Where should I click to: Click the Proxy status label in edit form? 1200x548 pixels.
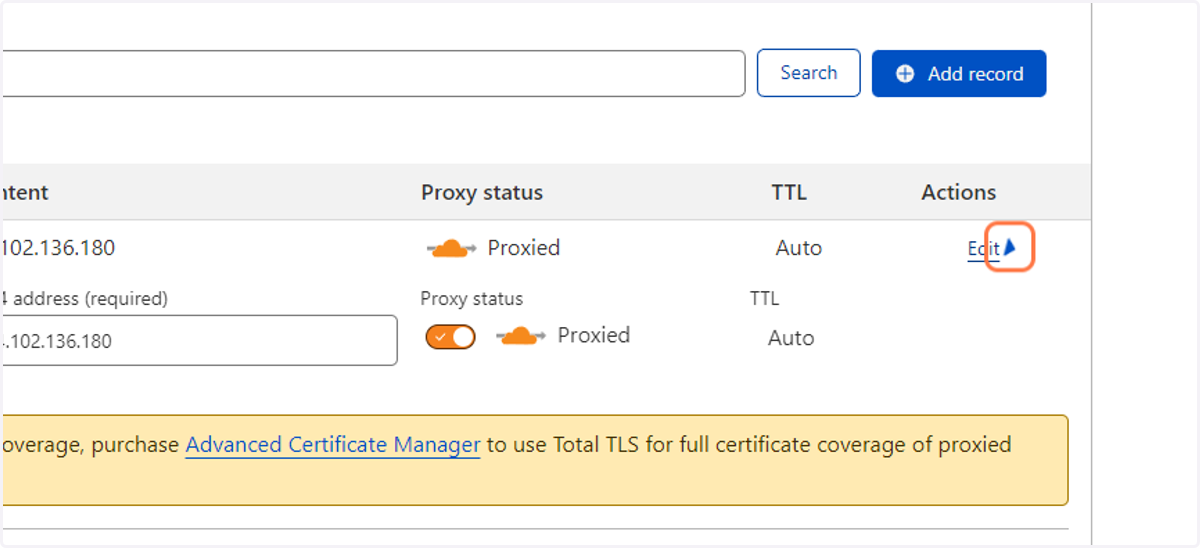coord(472,299)
